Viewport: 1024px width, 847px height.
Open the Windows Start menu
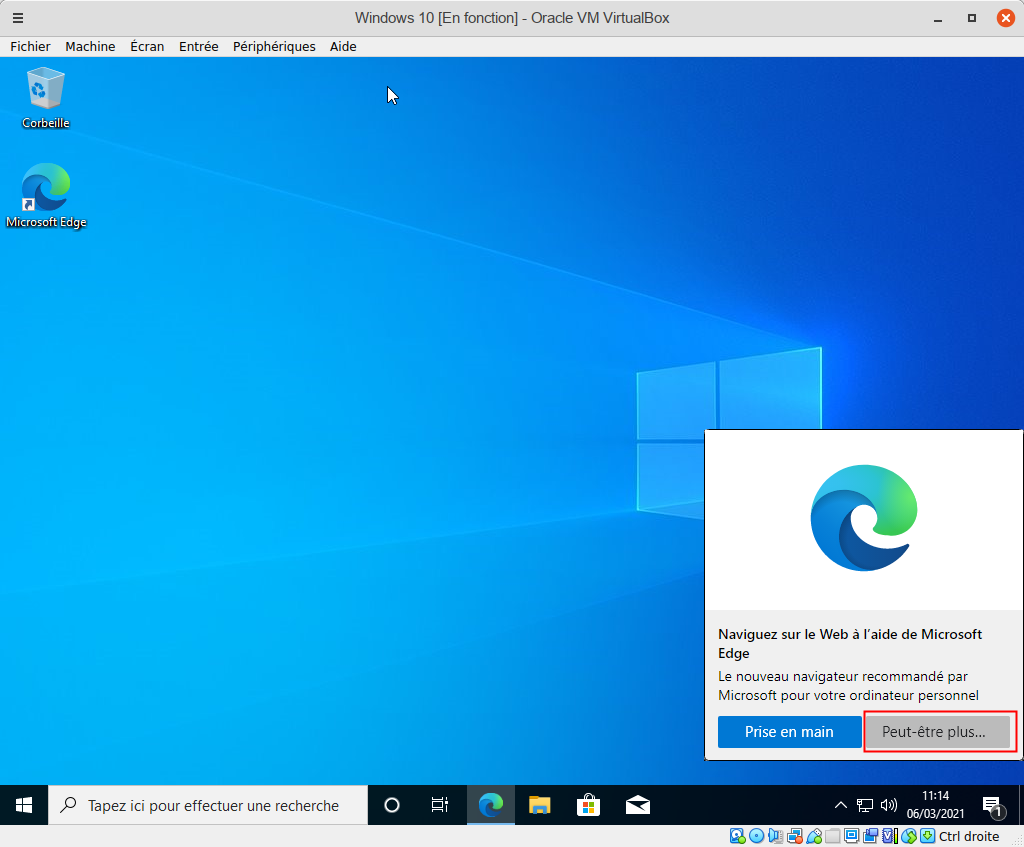(x=24, y=805)
